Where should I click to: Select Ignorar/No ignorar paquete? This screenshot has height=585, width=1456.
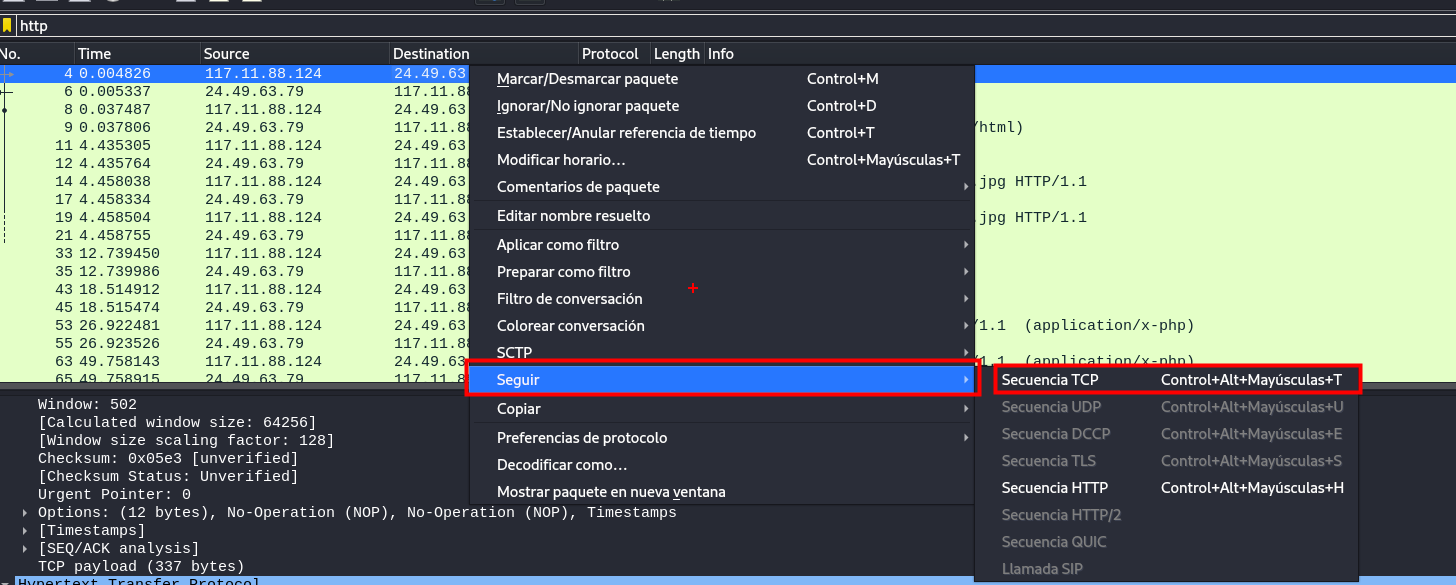click(587, 106)
